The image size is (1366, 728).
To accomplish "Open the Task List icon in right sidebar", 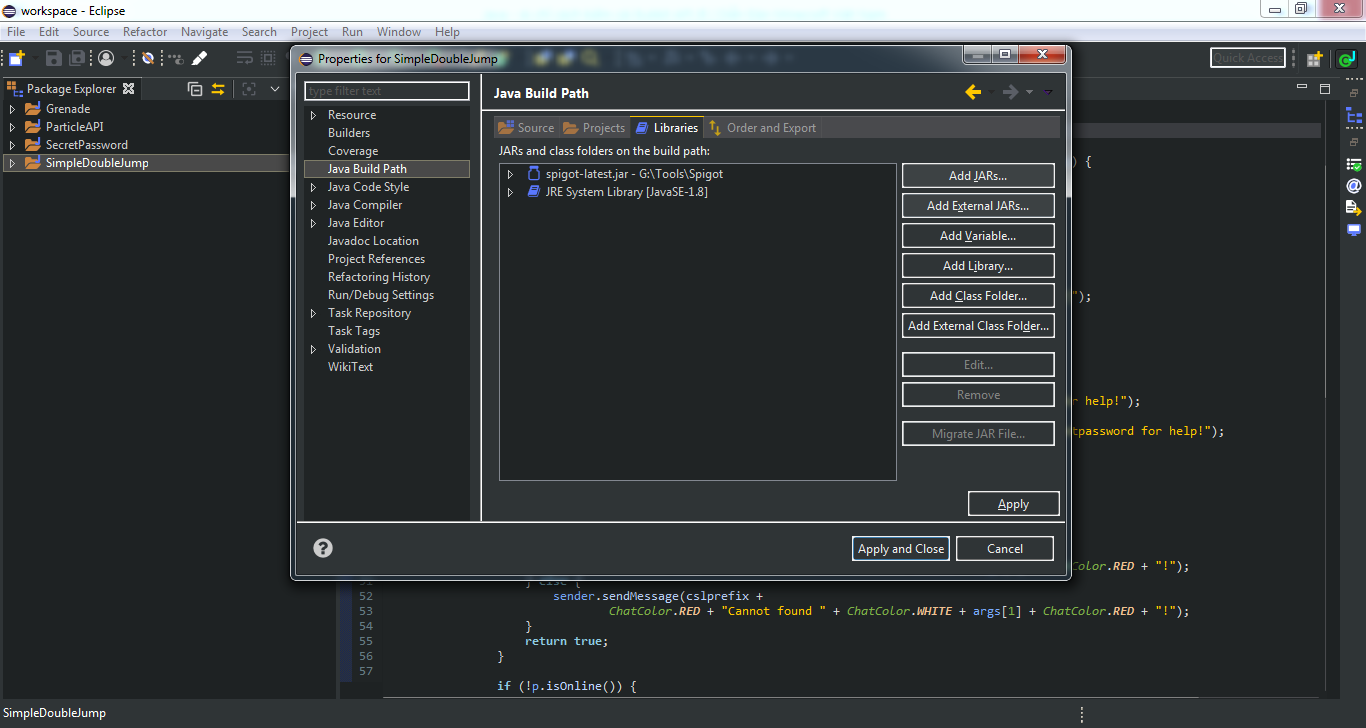I will pyautogui.click(x=1354, y=163).
